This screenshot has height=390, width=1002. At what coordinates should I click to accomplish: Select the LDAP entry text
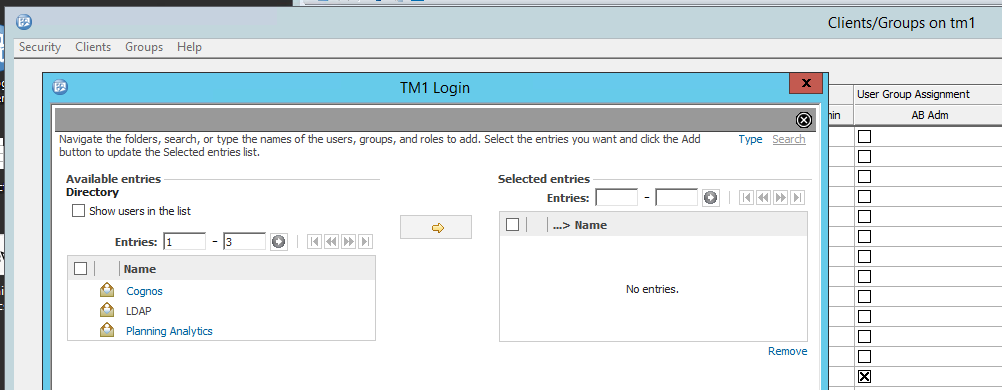click(x=139, y=311)
